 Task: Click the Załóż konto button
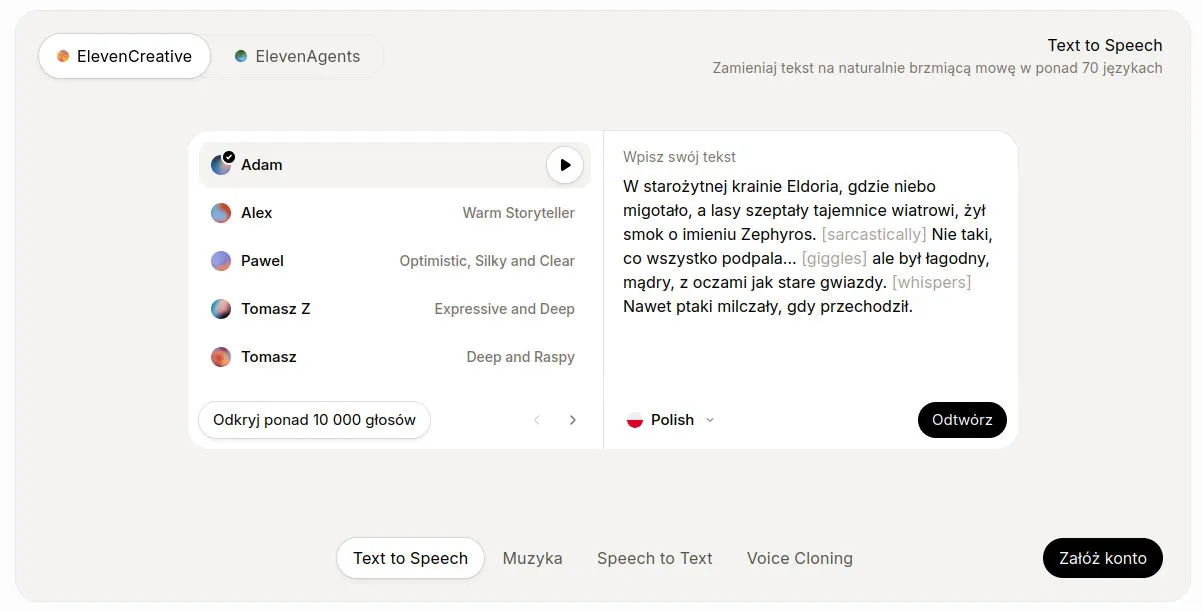(1102, 558)
